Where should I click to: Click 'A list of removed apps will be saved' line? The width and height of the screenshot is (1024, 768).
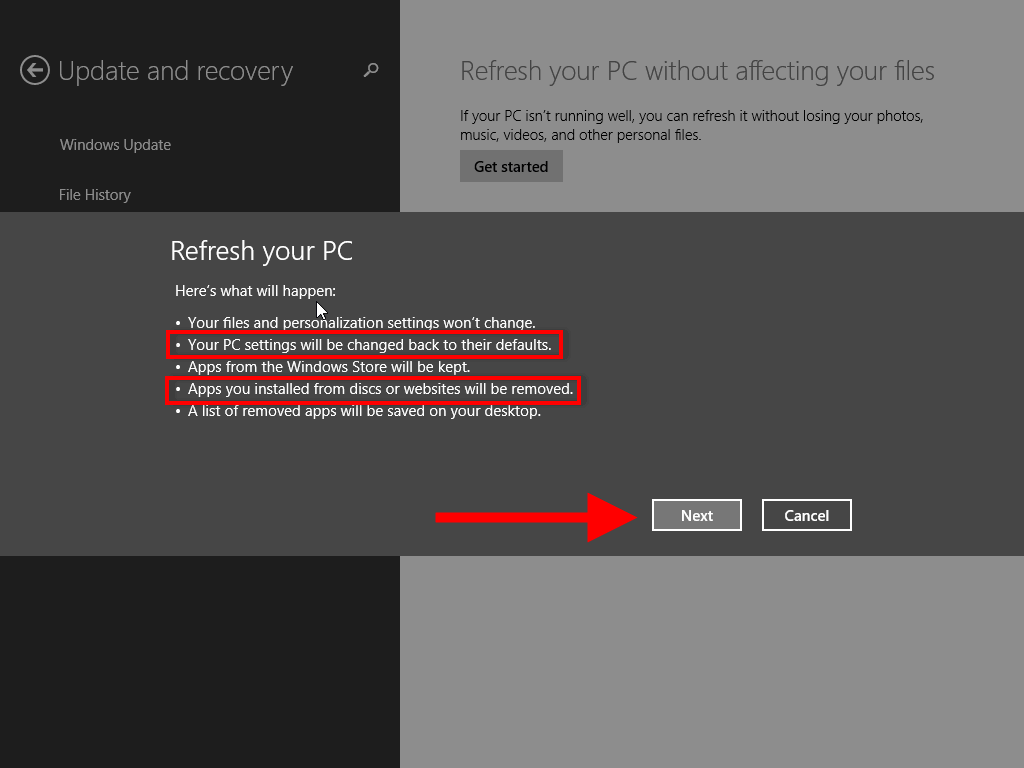[364, 411]
